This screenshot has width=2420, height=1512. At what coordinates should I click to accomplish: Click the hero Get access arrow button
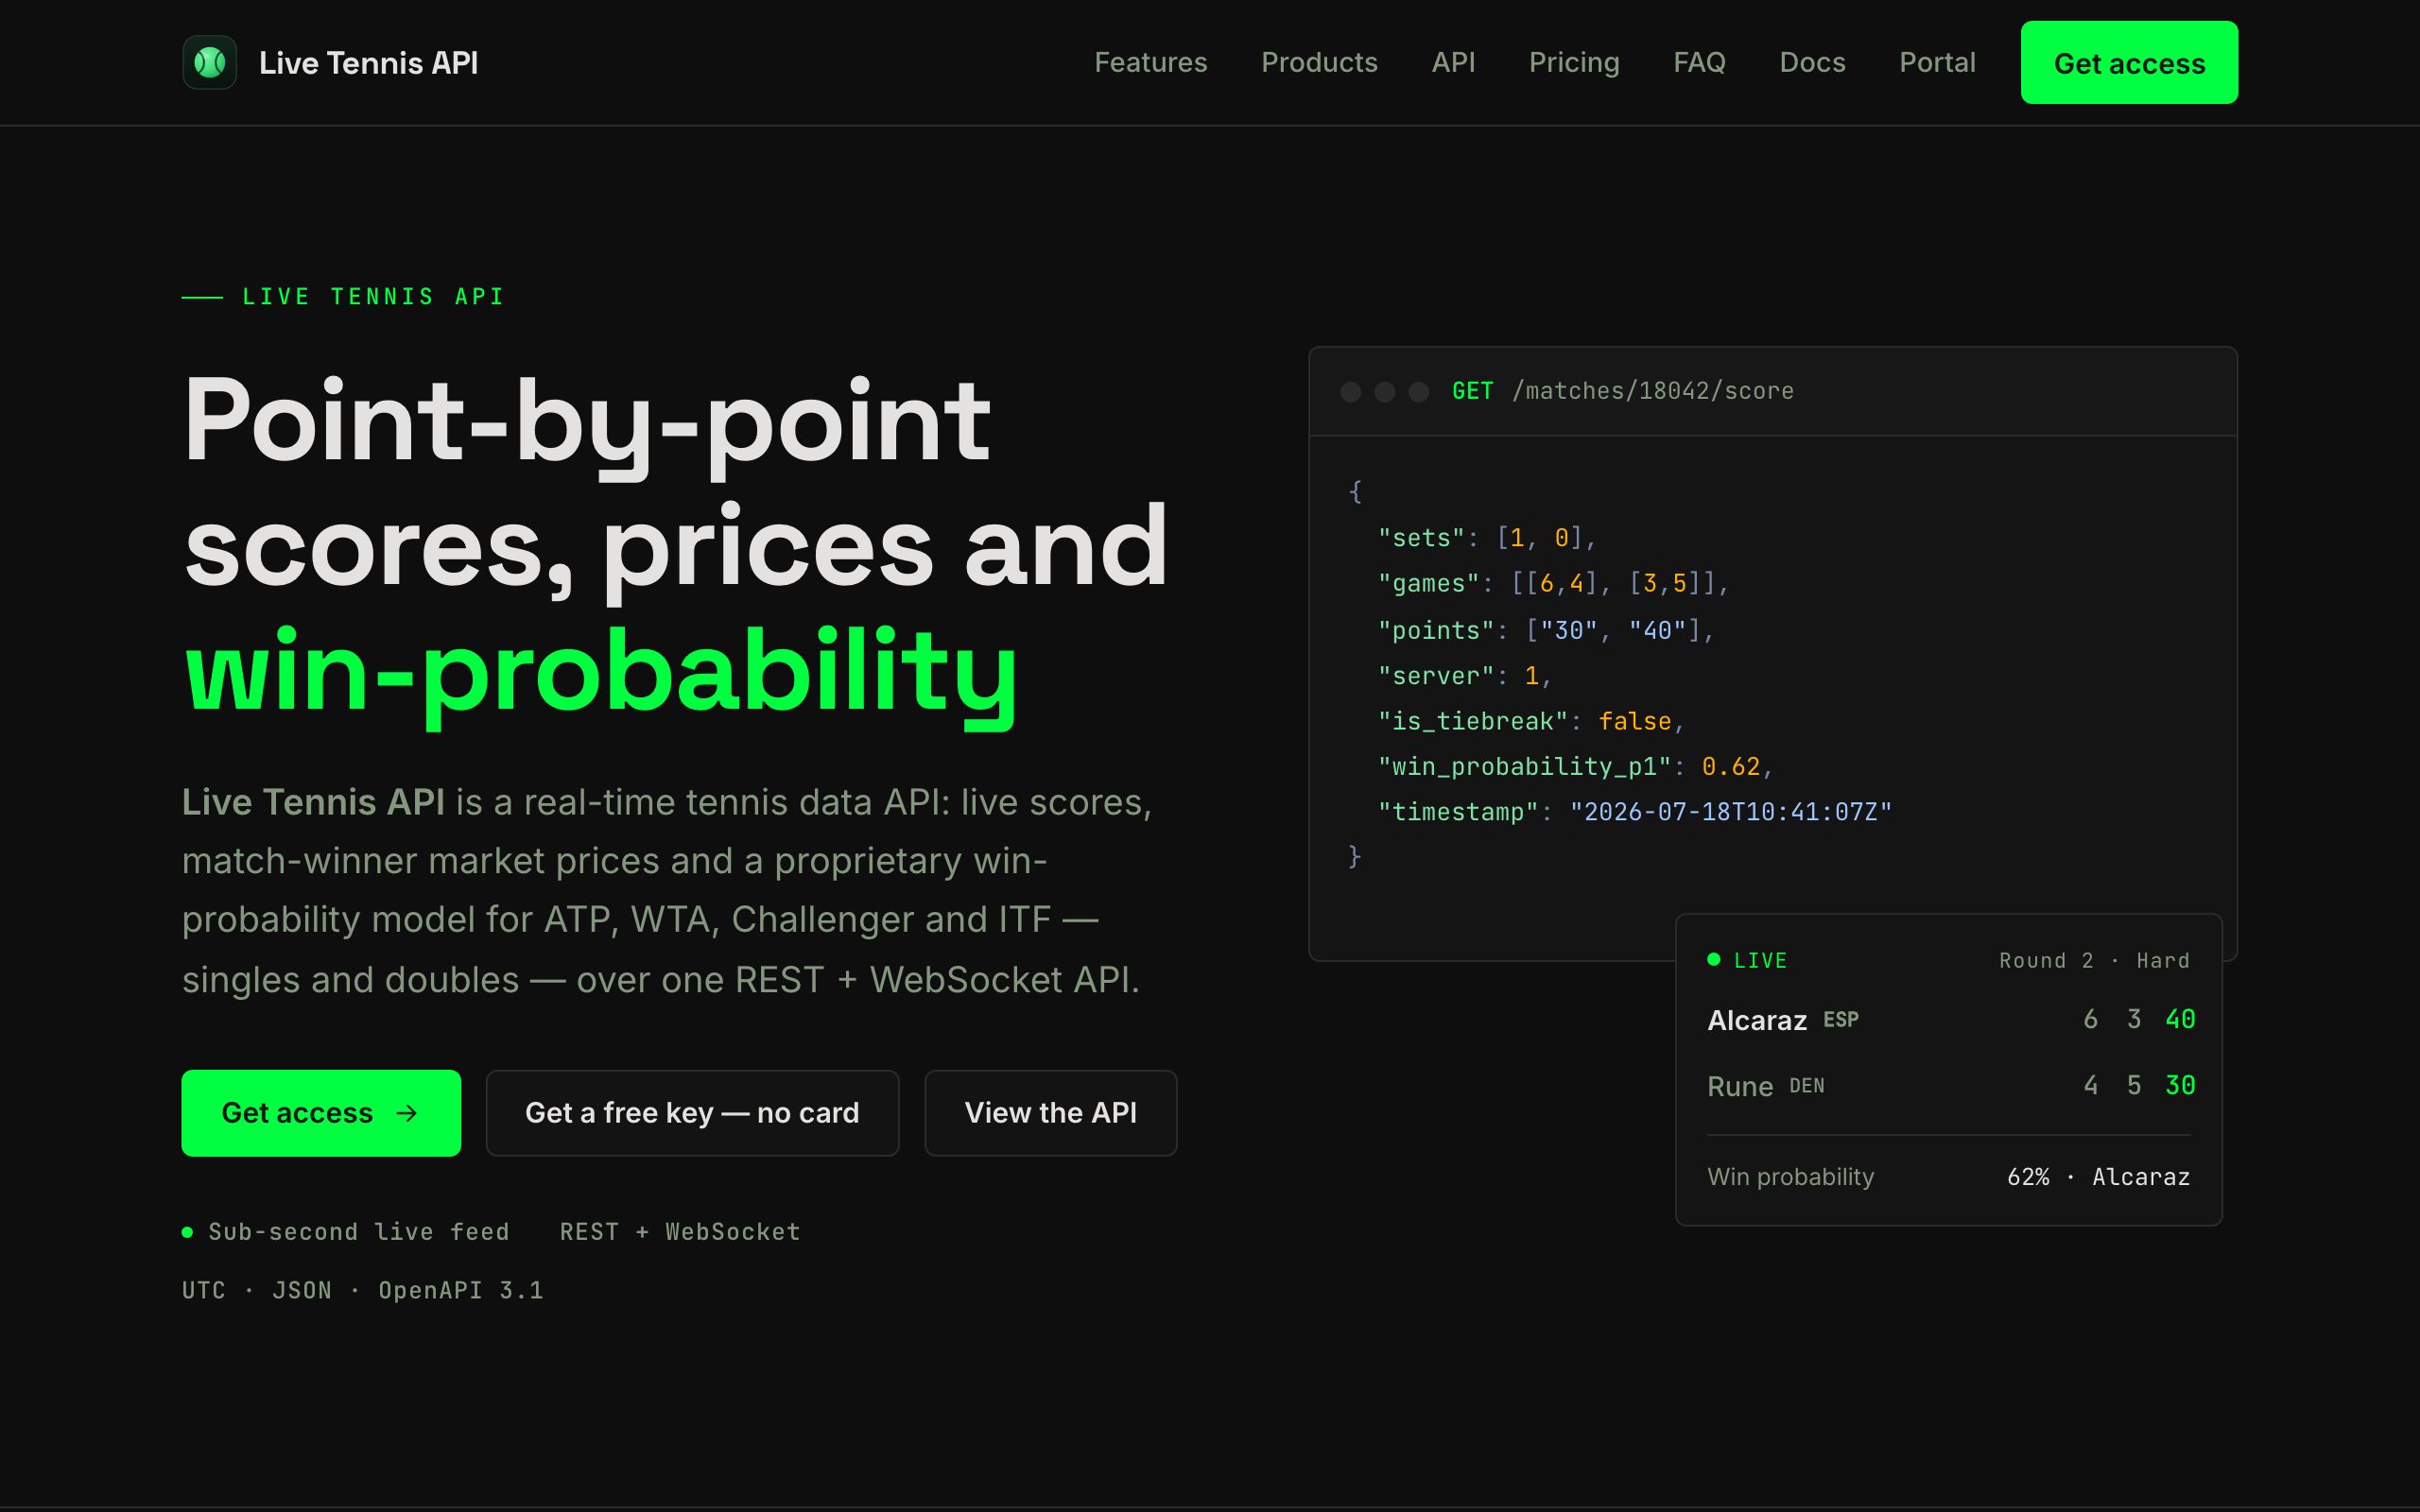(x=321, y=1113)
